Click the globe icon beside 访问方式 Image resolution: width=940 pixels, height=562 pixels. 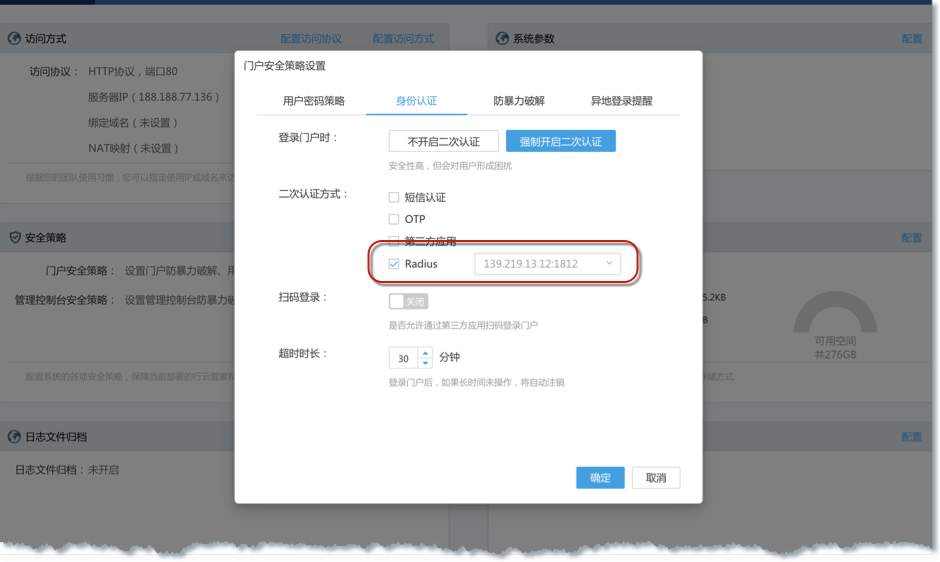(x=14, y=39)
